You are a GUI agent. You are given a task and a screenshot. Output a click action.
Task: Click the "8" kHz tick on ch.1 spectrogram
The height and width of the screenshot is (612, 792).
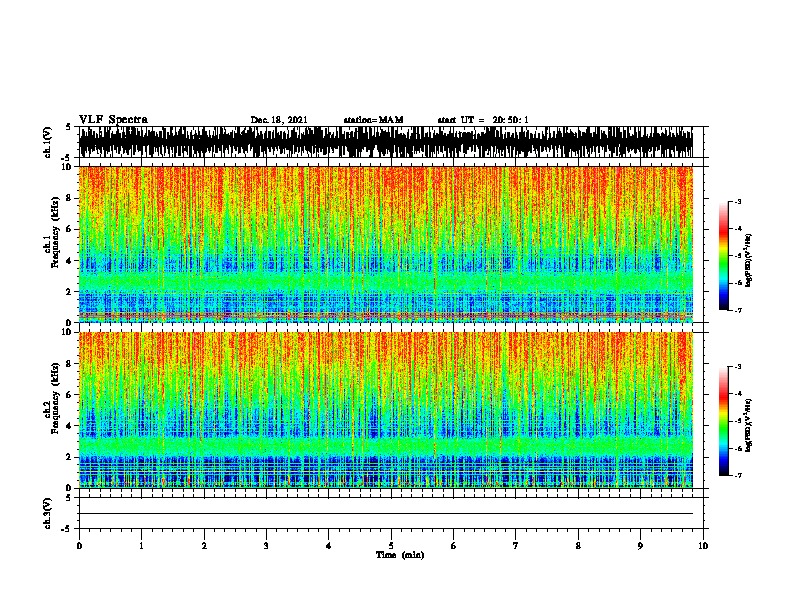click(x=70, y=198)
